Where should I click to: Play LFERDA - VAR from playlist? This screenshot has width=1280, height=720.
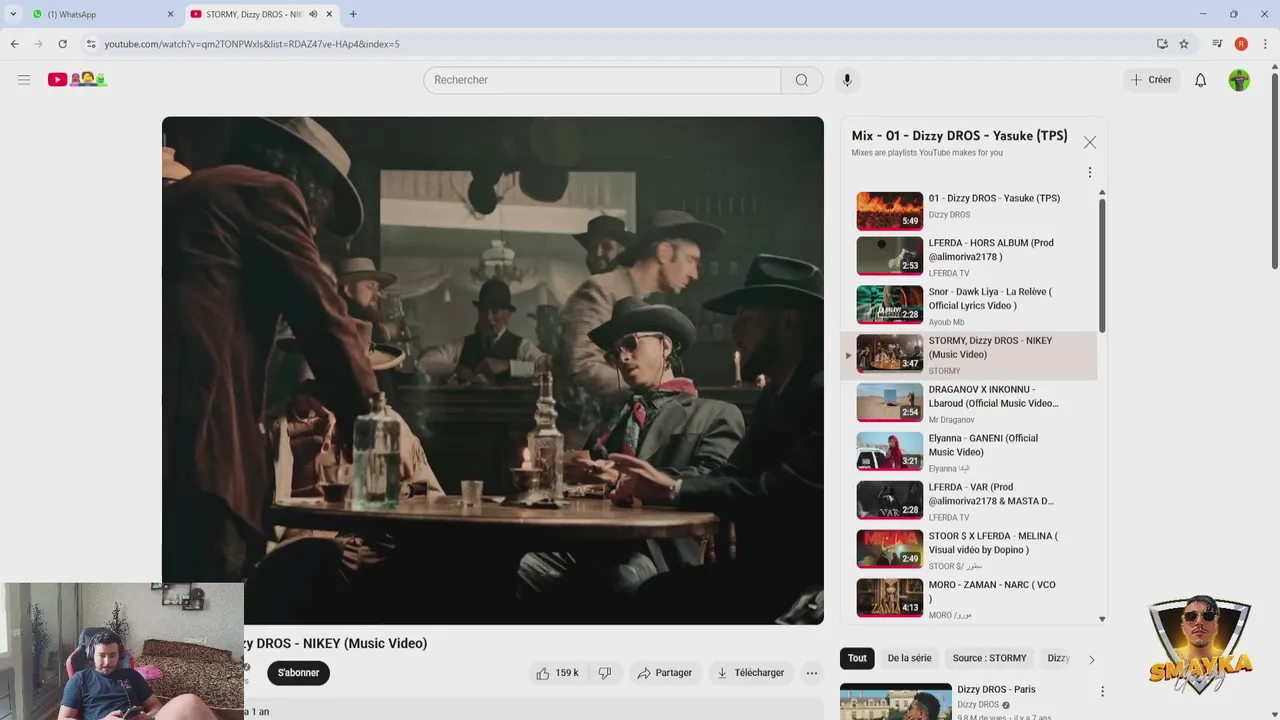(x=968, y=502)
